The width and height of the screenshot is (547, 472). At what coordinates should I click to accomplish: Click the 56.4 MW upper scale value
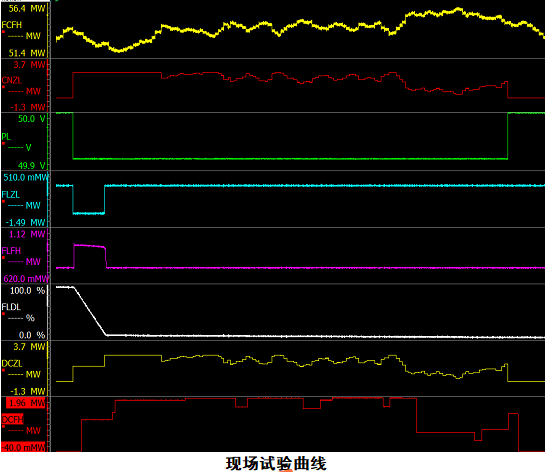pyautogui.click(x=27, y=9)
